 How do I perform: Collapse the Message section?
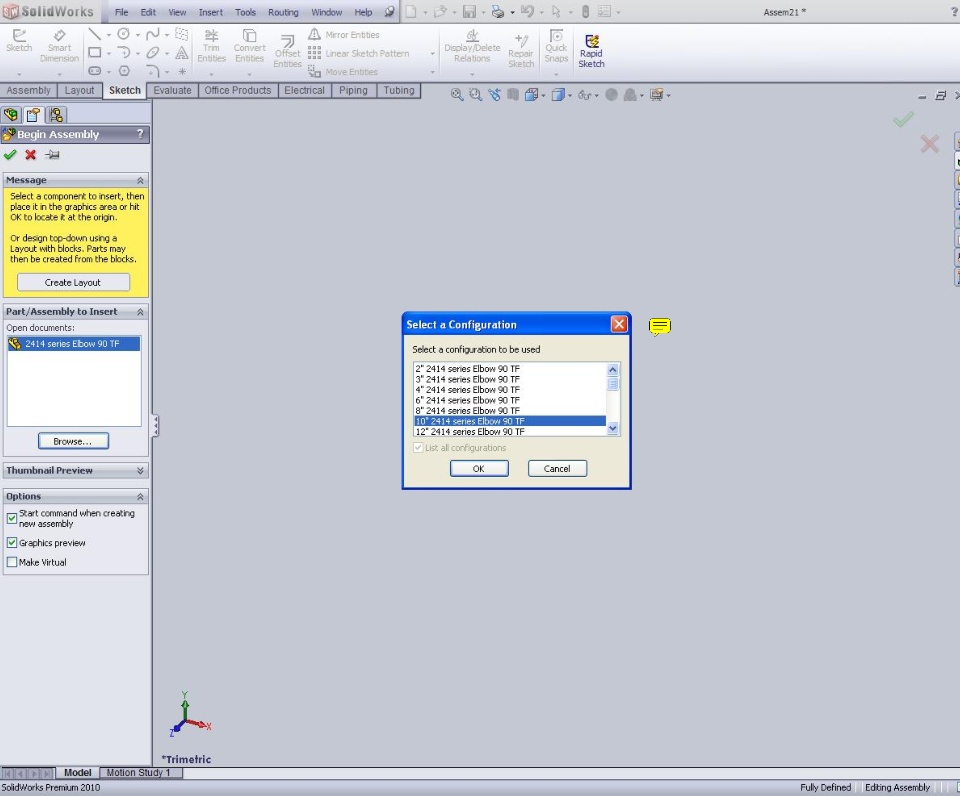coord(140,180)
